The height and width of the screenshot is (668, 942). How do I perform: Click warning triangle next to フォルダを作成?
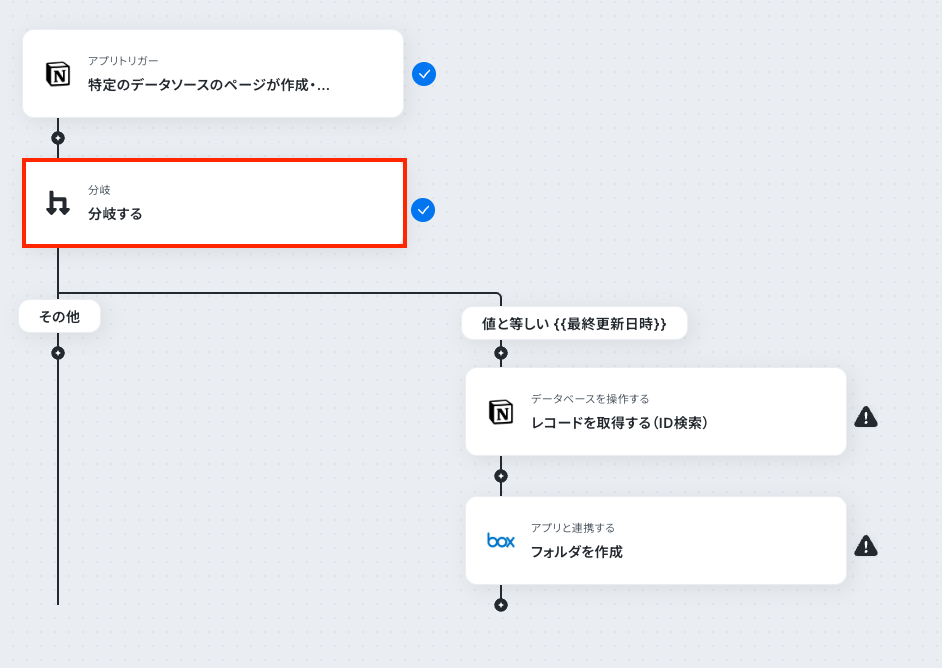pyautogui.click(x=866, y=545)
